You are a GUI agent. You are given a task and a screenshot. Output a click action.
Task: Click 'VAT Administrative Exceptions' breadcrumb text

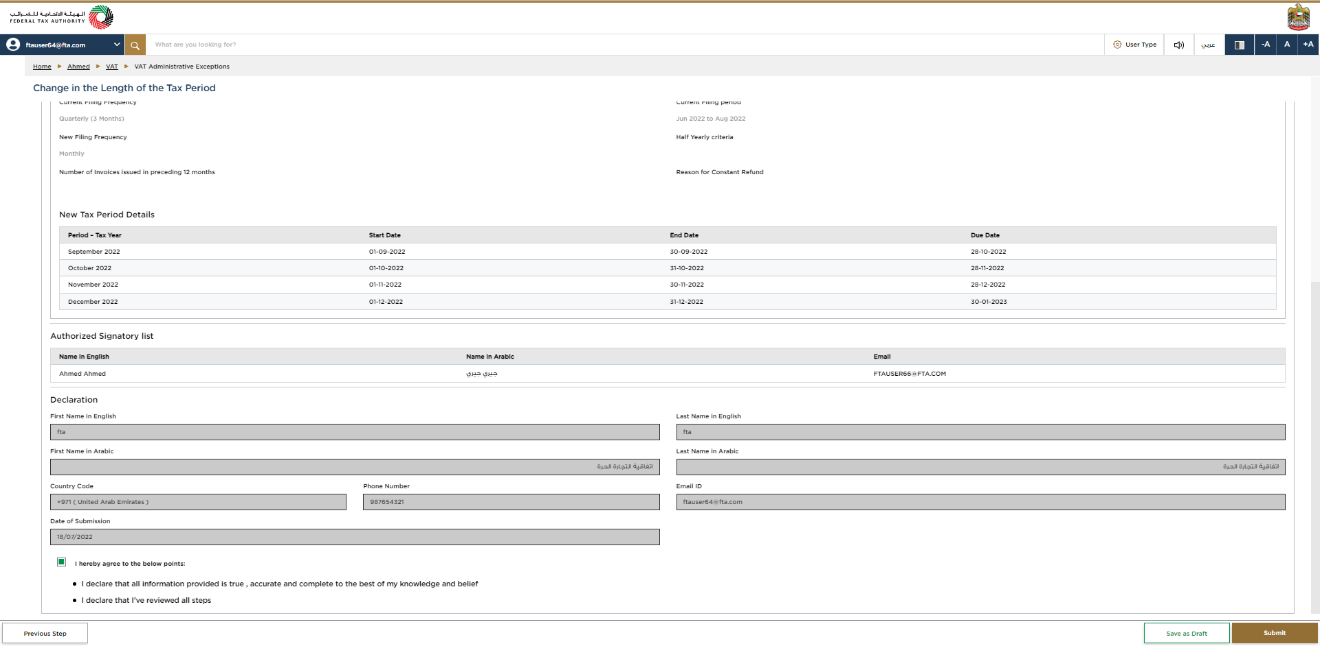point(182,67)
